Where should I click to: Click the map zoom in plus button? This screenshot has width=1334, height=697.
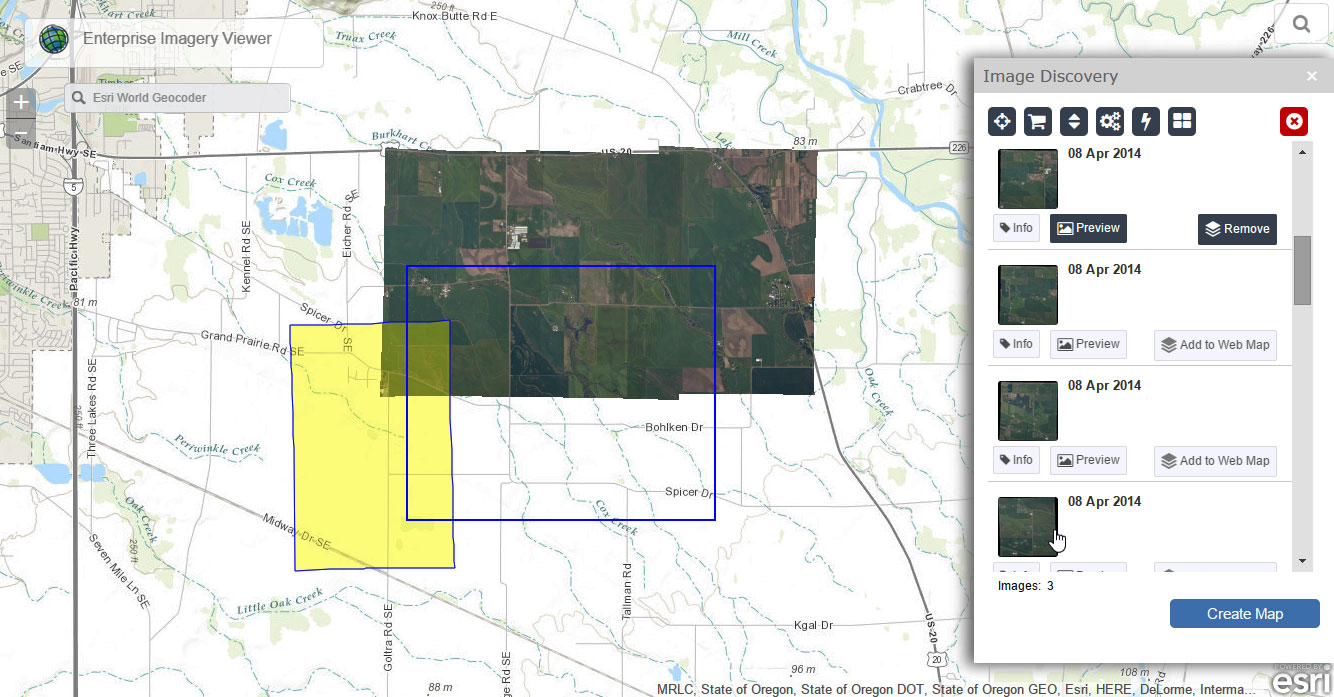[21, 103]
